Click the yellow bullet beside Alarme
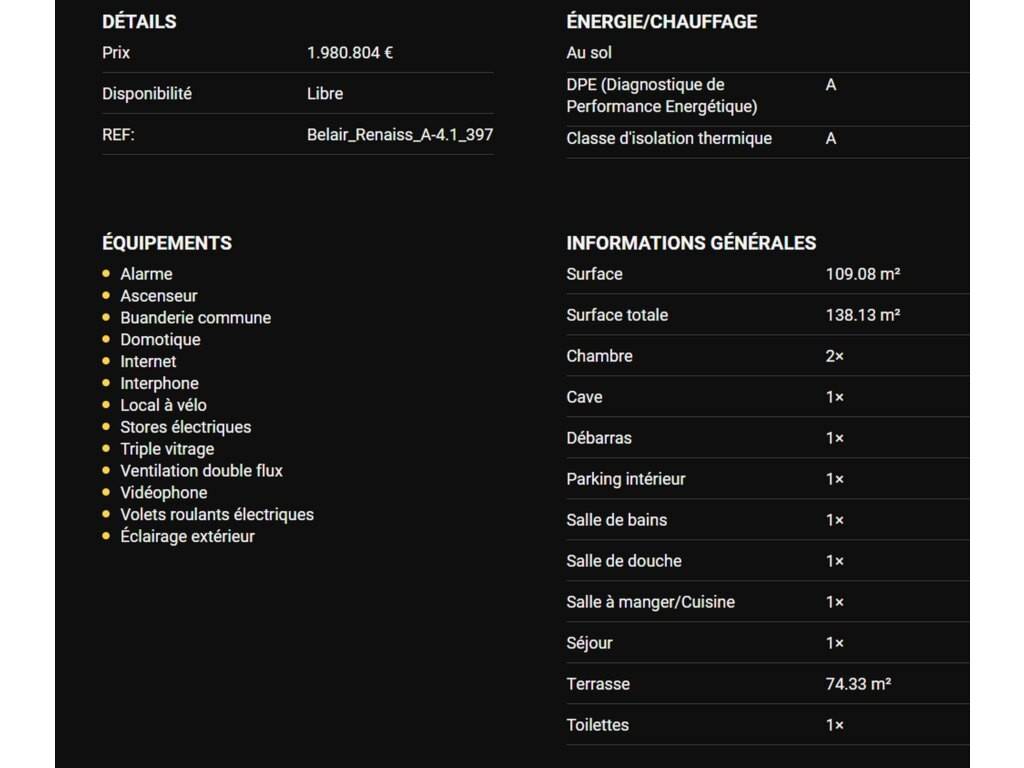 (106, 273)
